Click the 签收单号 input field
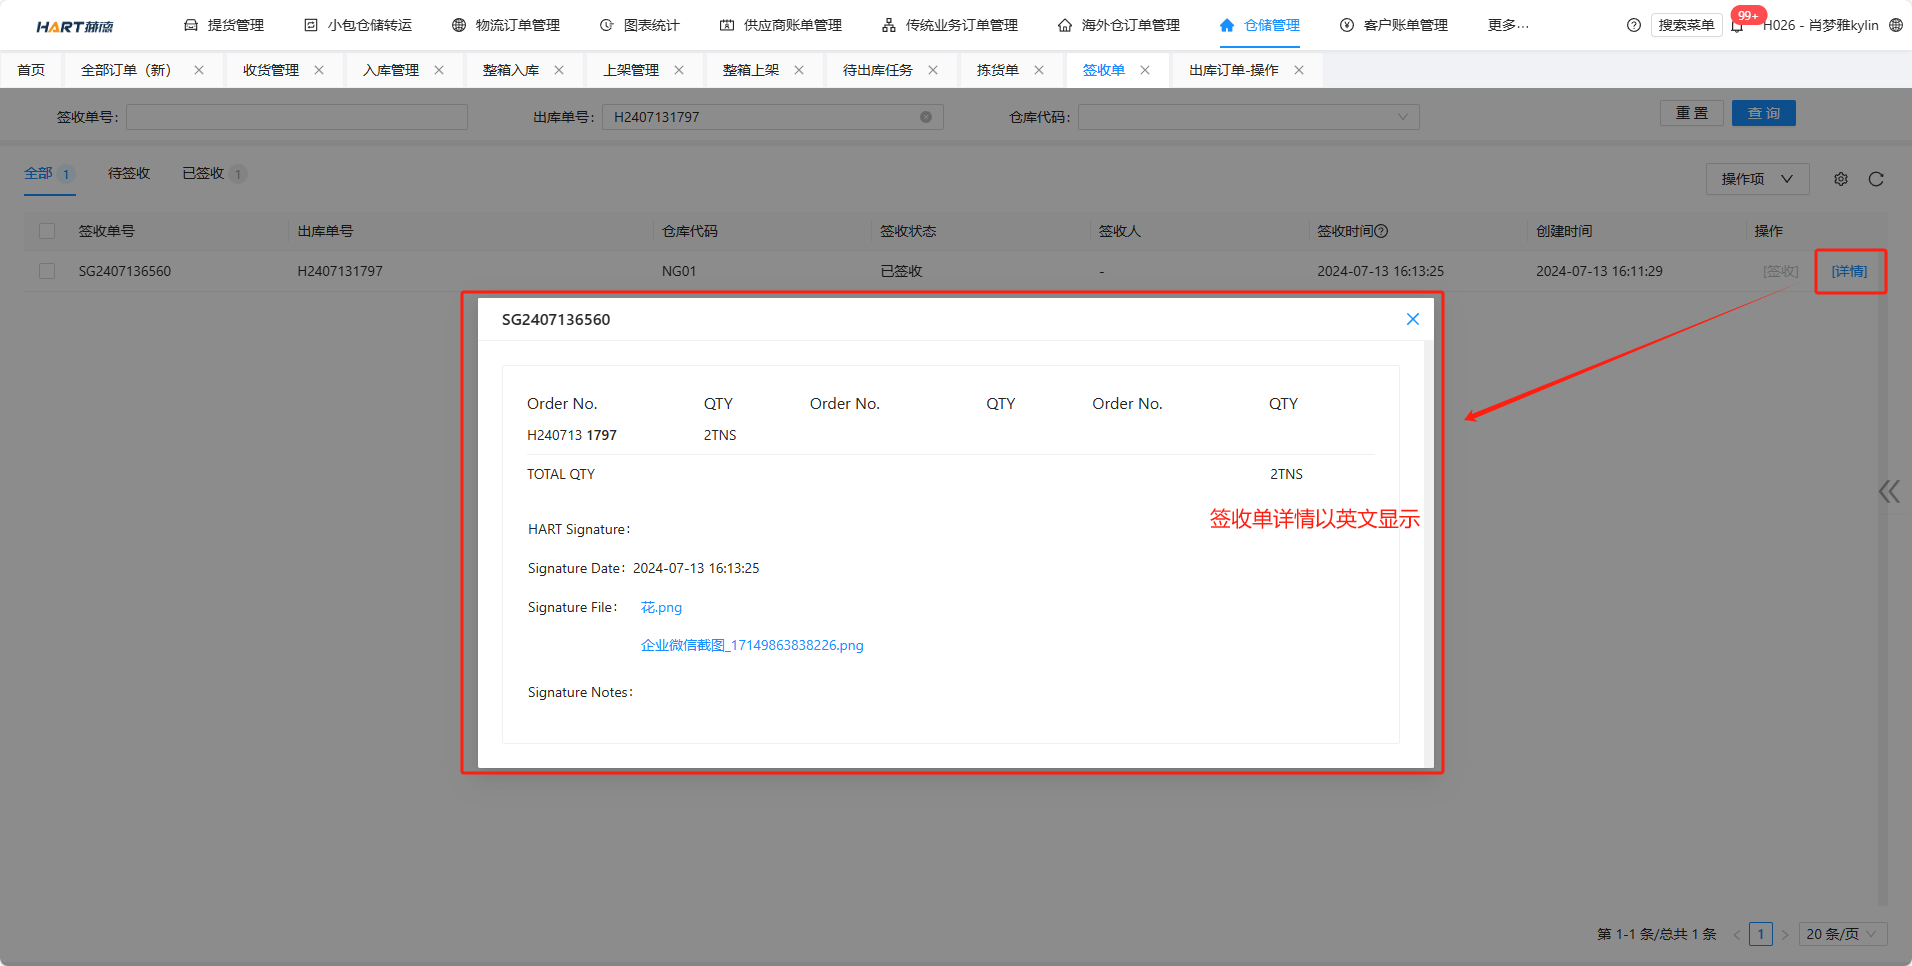The height and width of the screenshot is (966, 1912). tap(297, 117)
